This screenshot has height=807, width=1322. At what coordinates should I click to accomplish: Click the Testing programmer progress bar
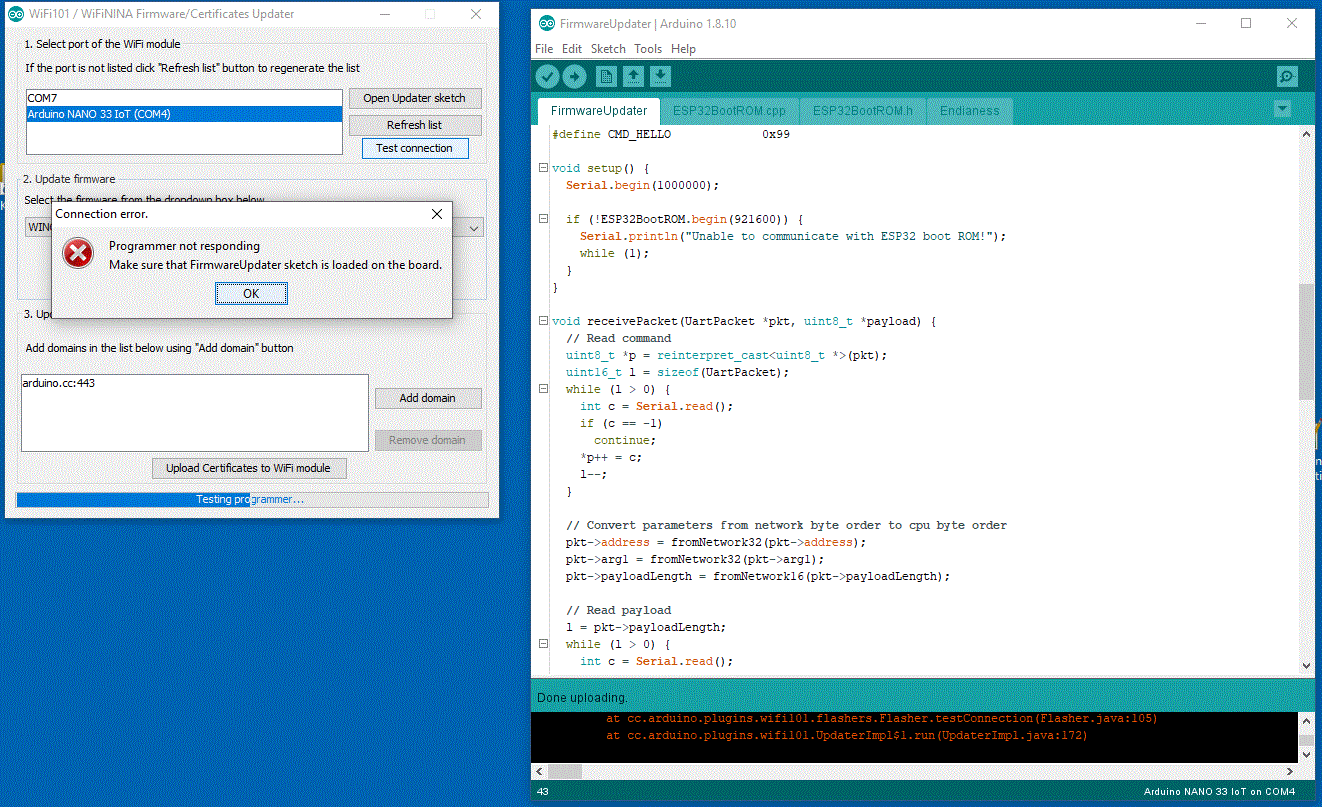point(251,499)
